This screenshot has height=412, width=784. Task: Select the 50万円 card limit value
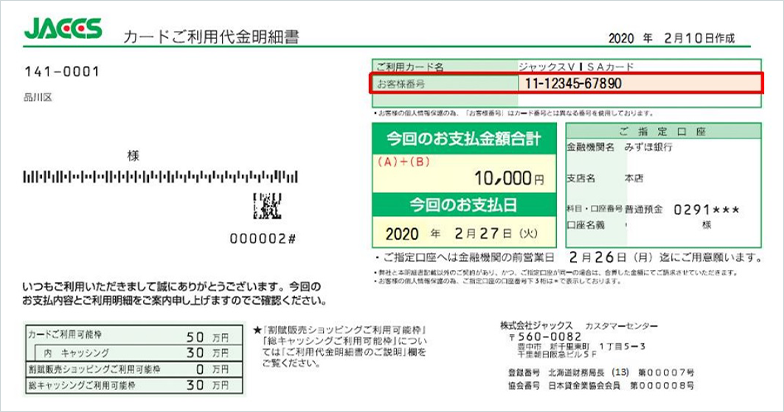[x=208, y=337]
